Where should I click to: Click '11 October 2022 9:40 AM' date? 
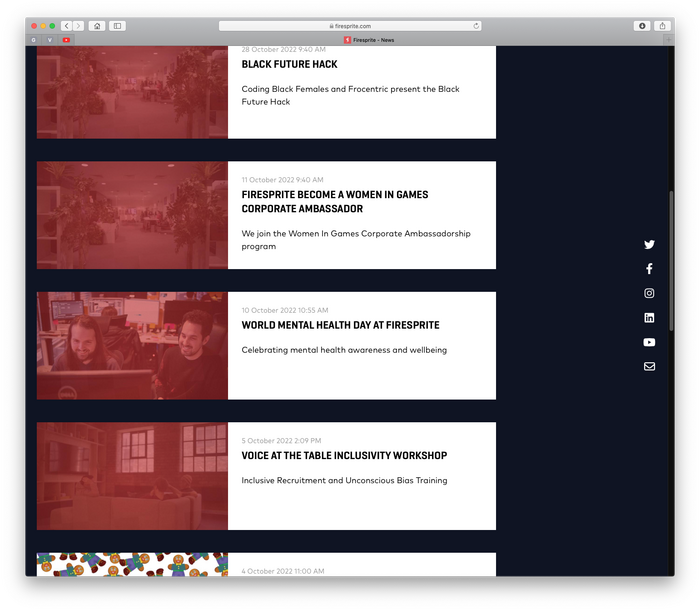pyautogui.click(x=282, y=180)
